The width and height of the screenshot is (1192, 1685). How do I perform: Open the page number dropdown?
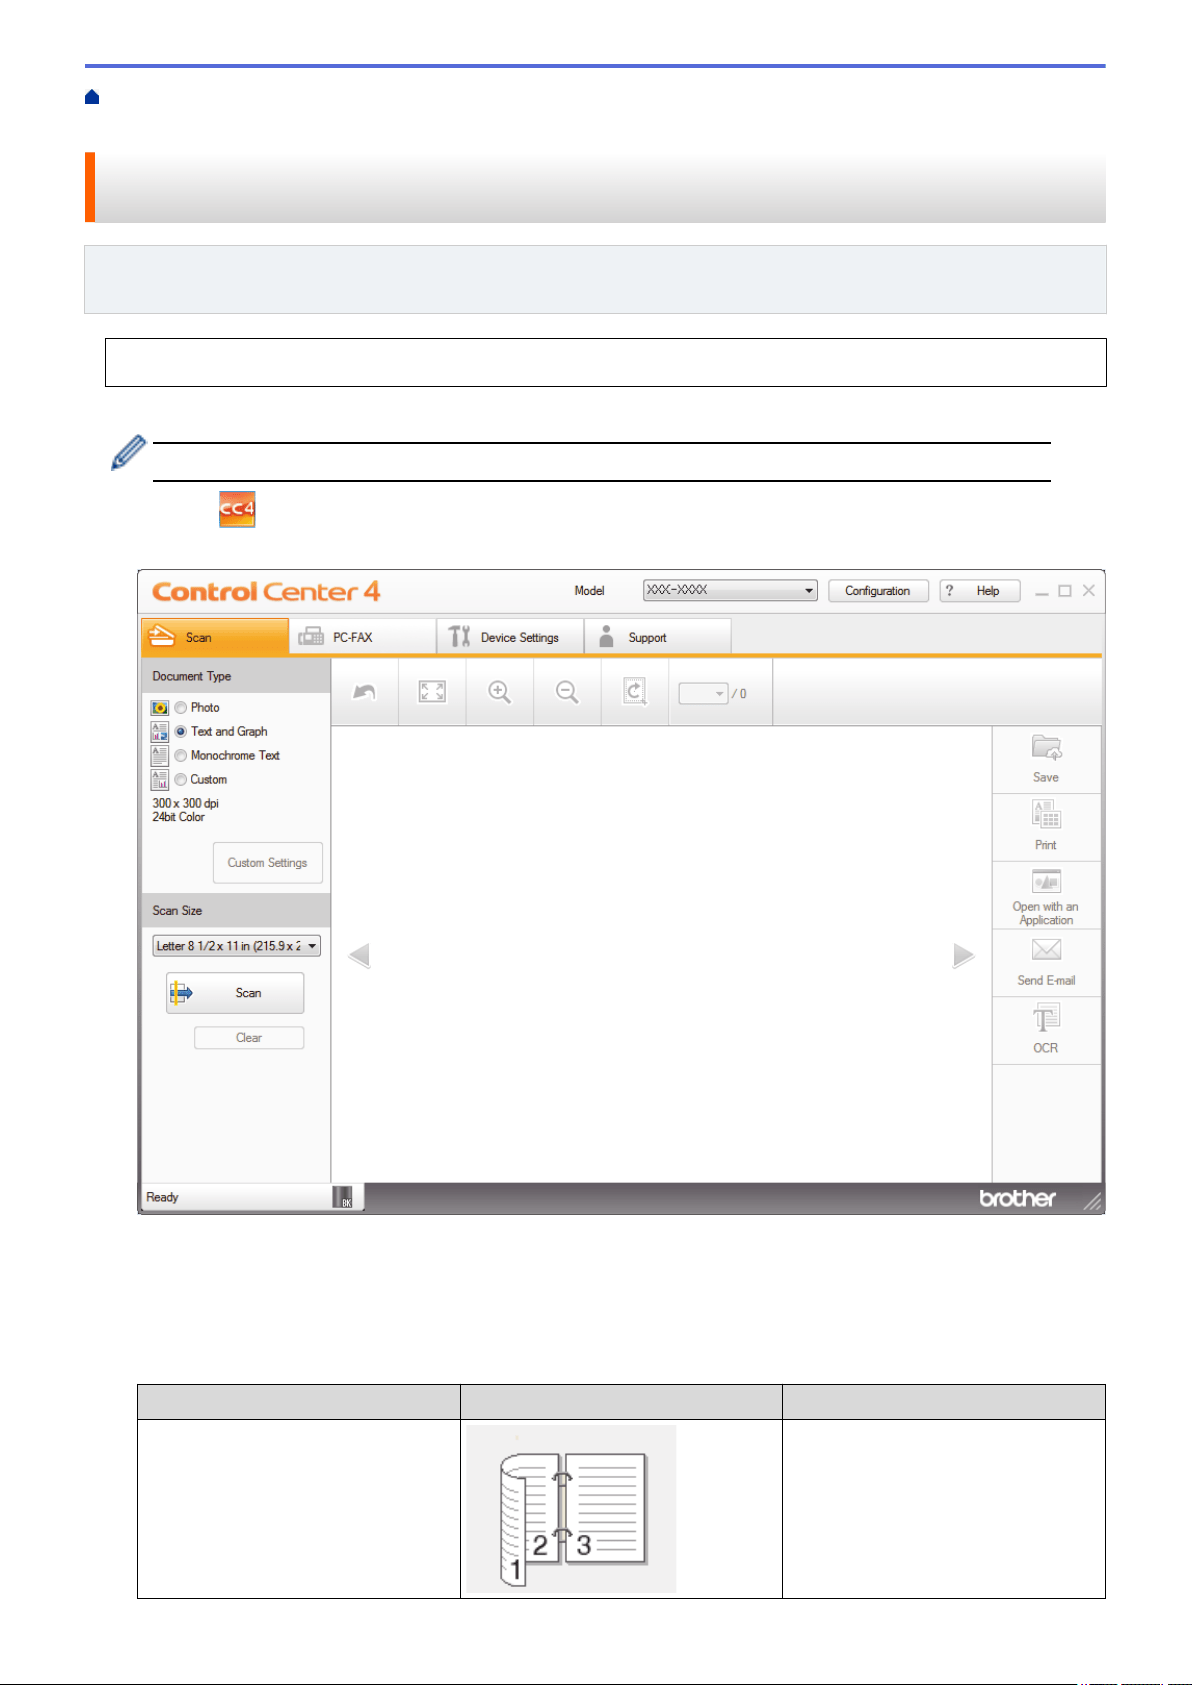click(703, 693)
